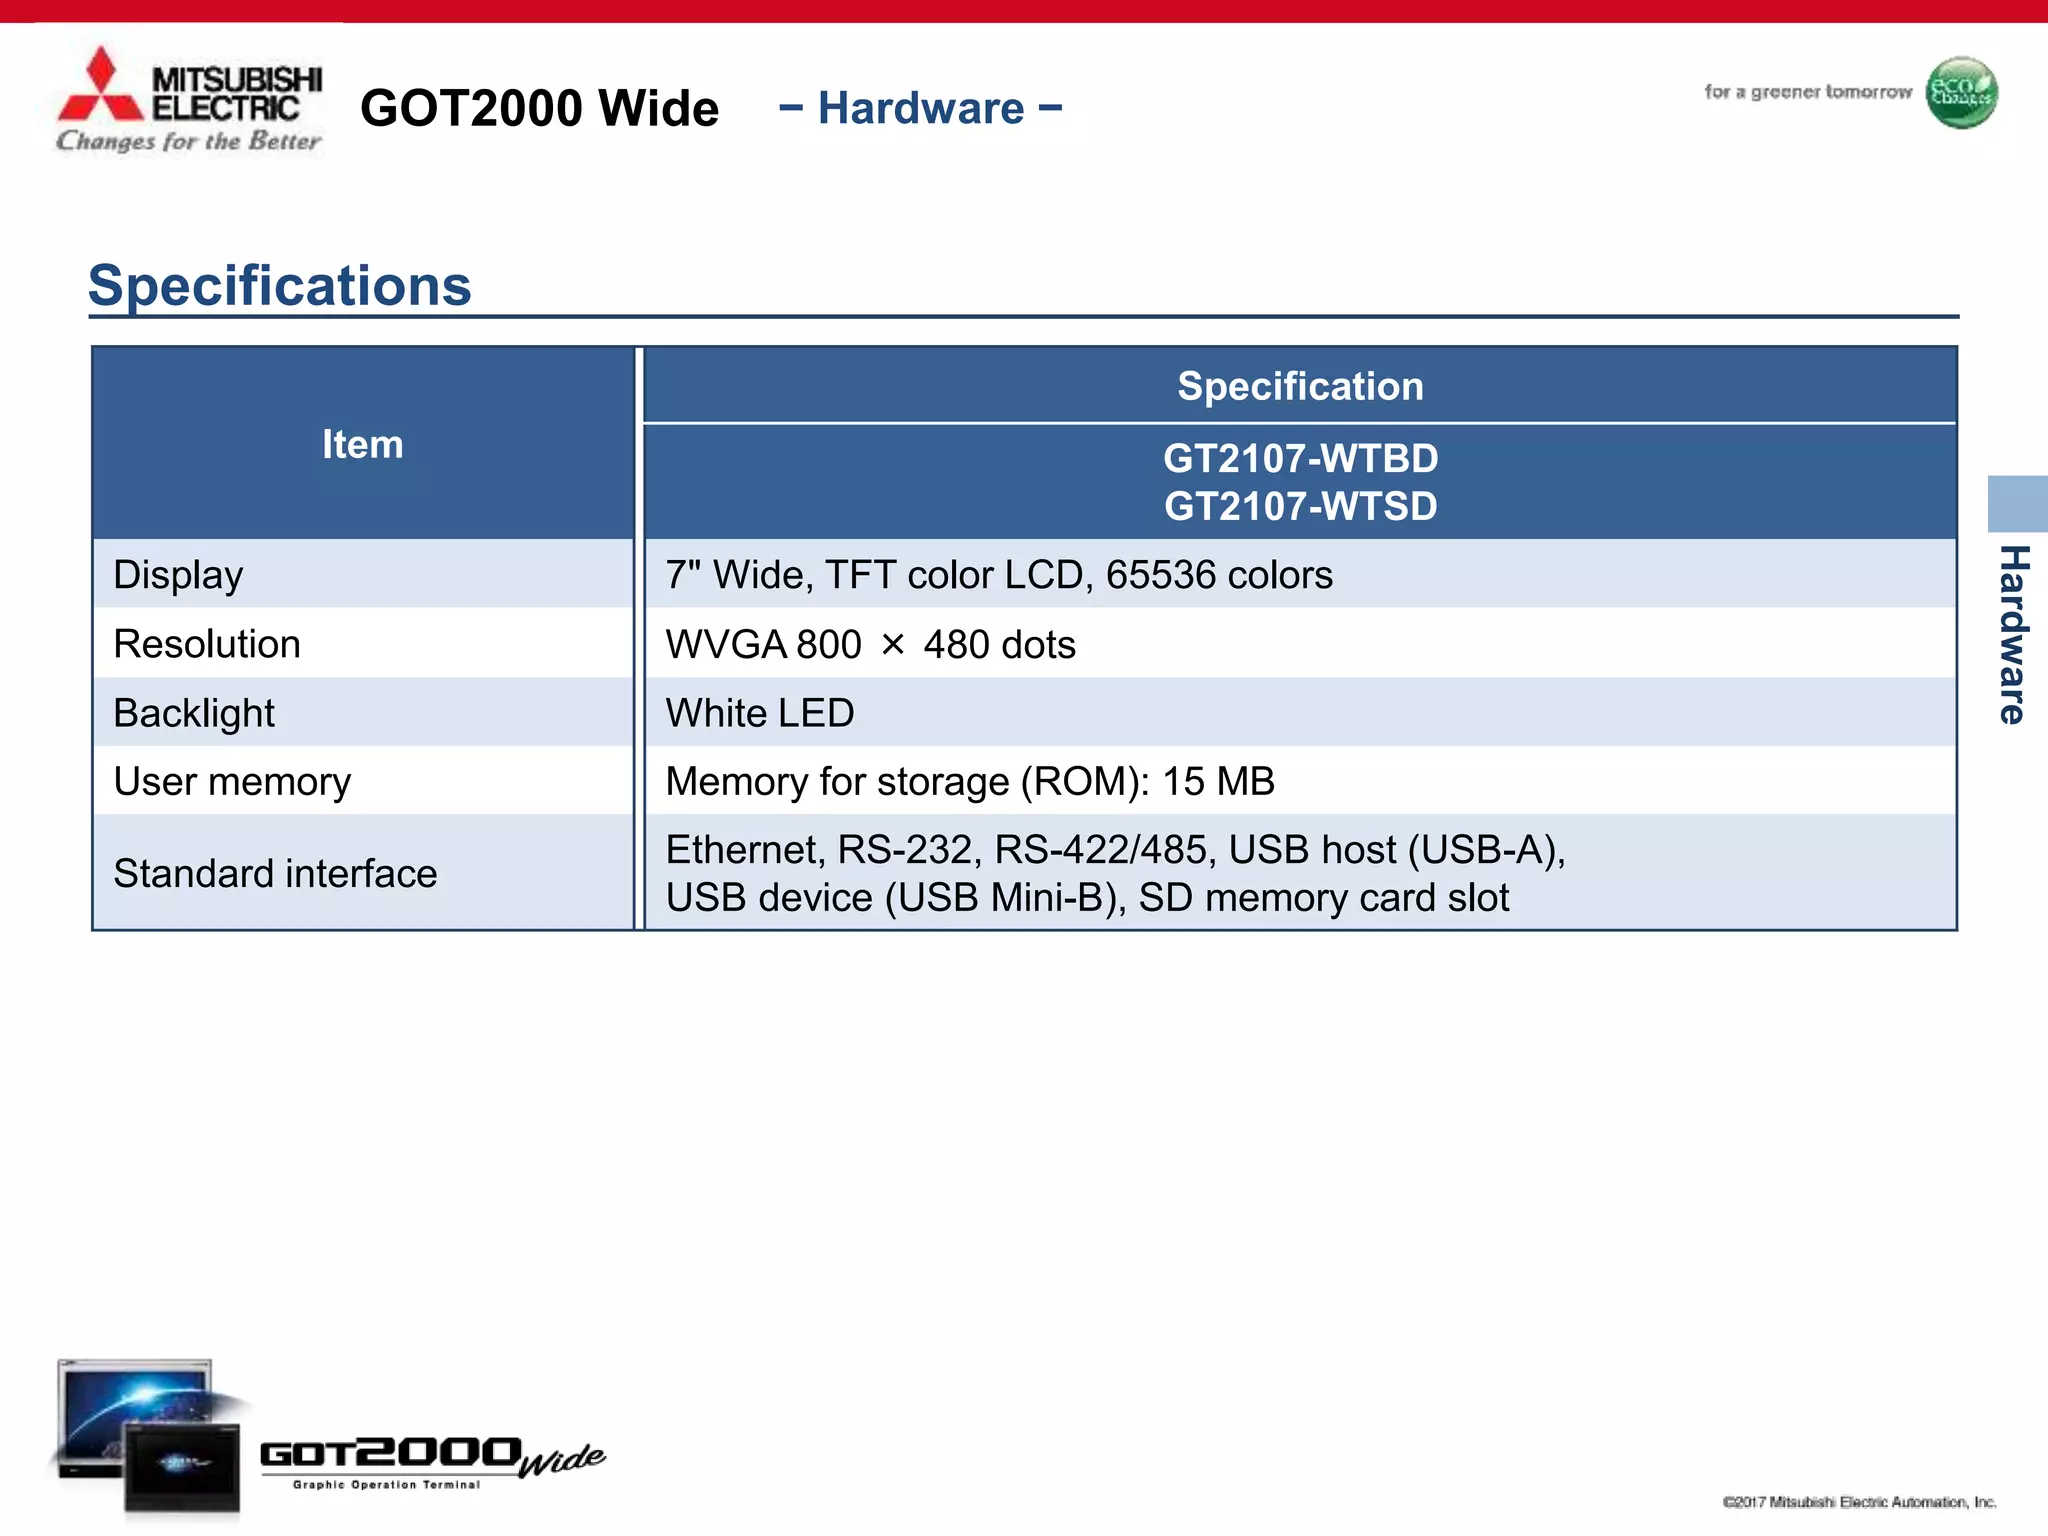The height and width of the screenshot is (1536, 2048).
Task: Click the 'GT2107-WTBD' model name
Action: [x=1300, y=459]
